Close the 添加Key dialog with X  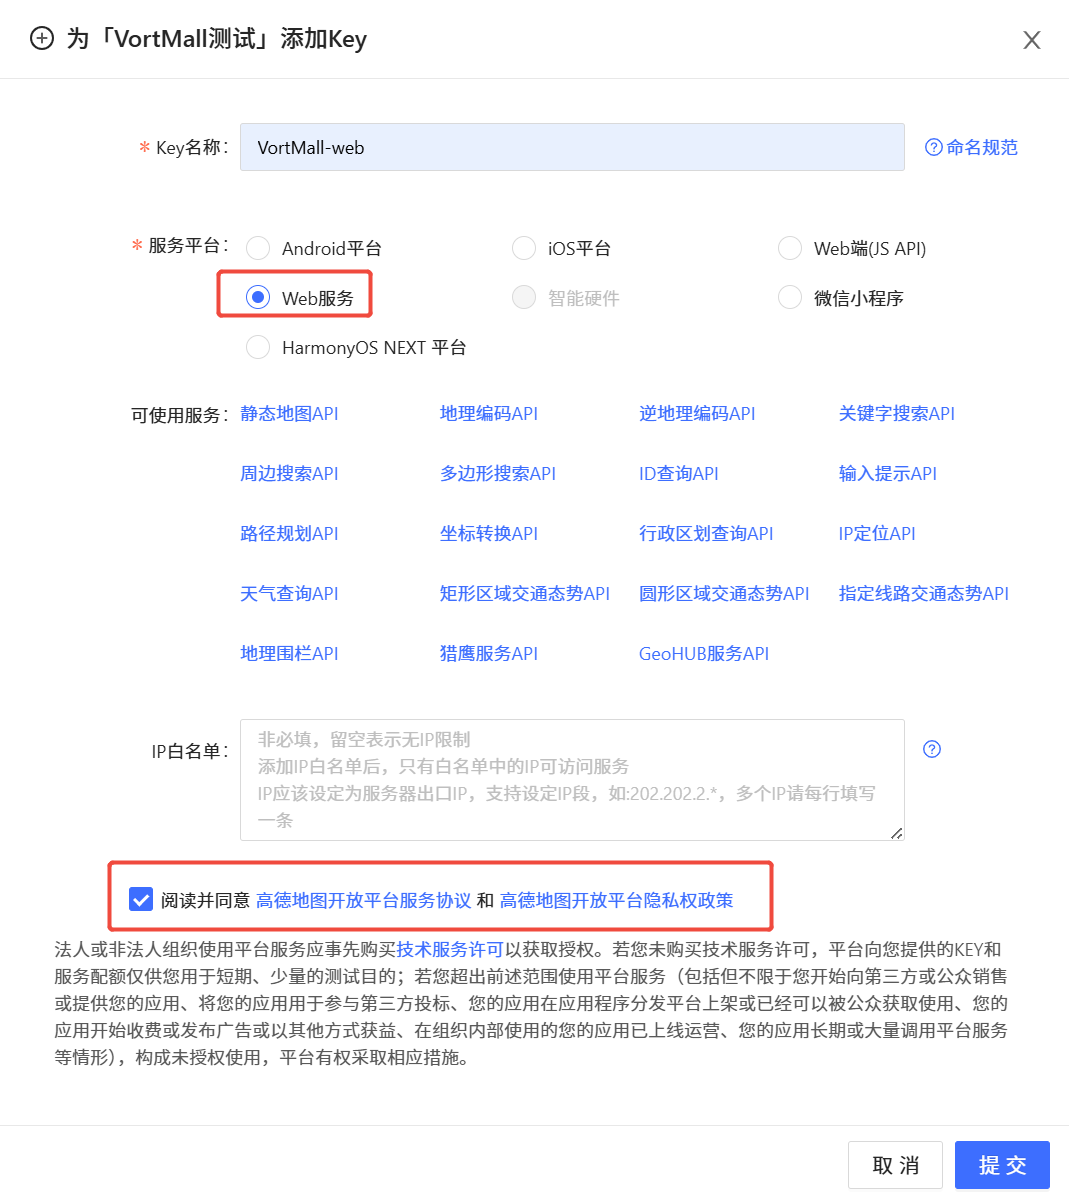pos(1031,40)
